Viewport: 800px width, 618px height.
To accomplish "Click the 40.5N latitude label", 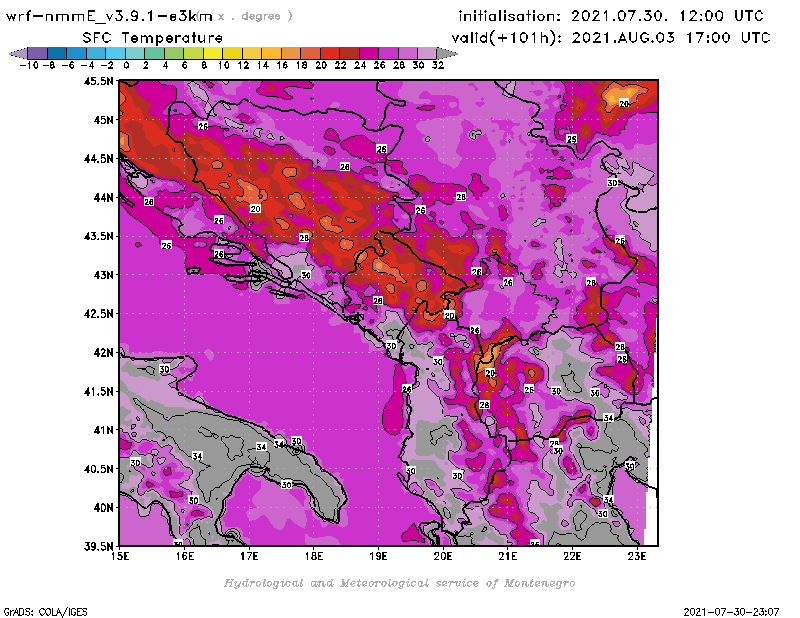I will [x=98, y=469].
